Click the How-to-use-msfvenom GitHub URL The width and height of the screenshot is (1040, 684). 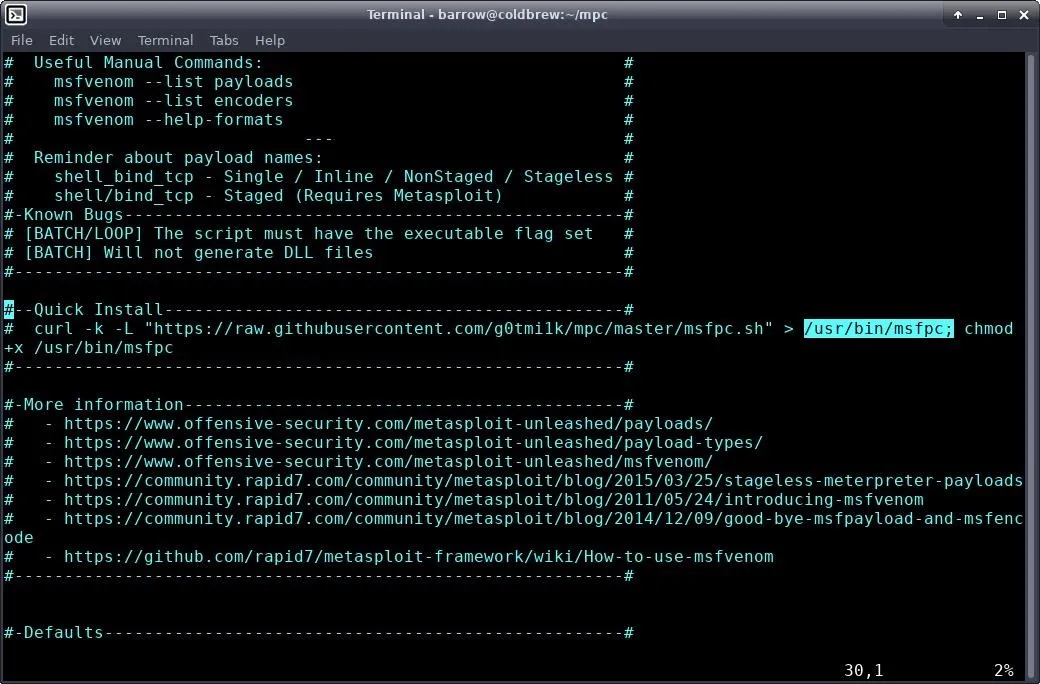[419, 557]
